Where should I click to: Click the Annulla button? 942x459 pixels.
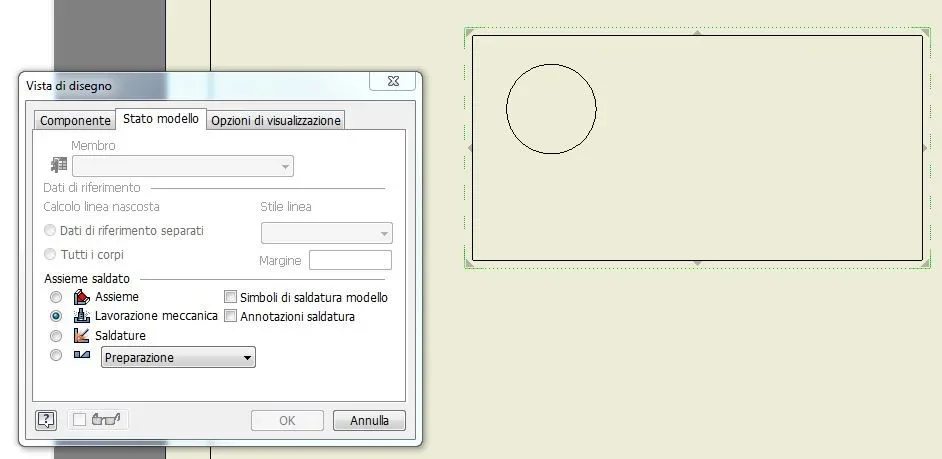tap(369, 421)
